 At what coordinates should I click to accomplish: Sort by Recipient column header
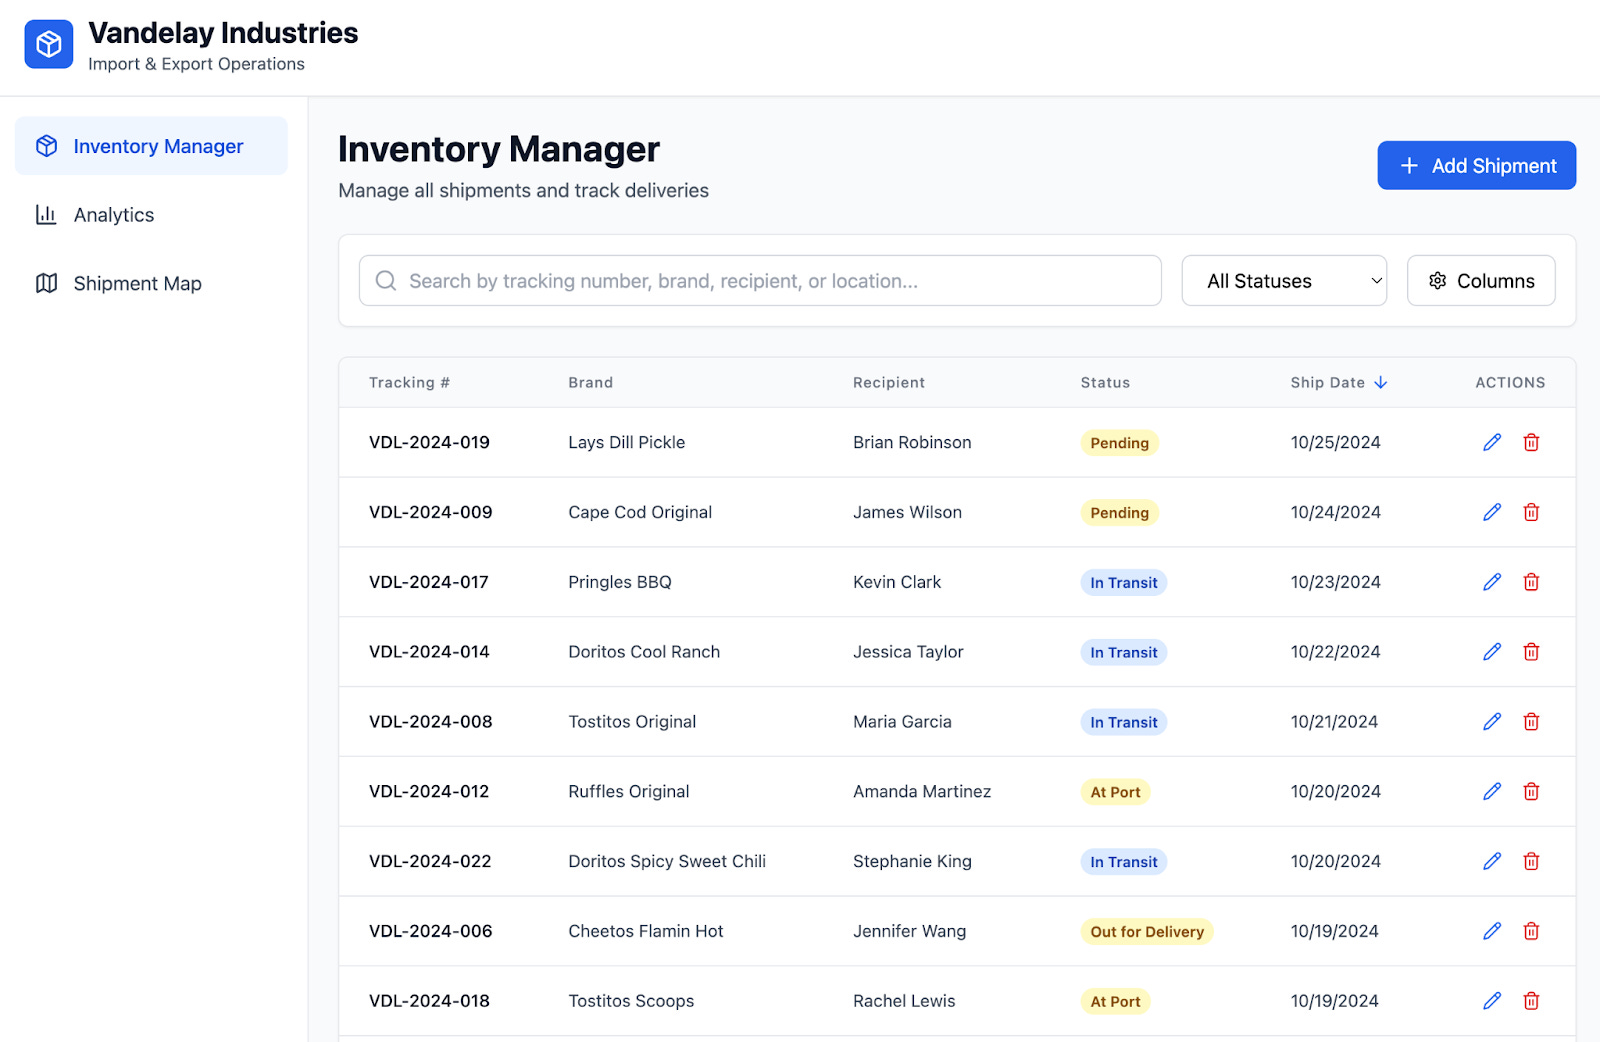pyautogui.click(x=889, y=383)
